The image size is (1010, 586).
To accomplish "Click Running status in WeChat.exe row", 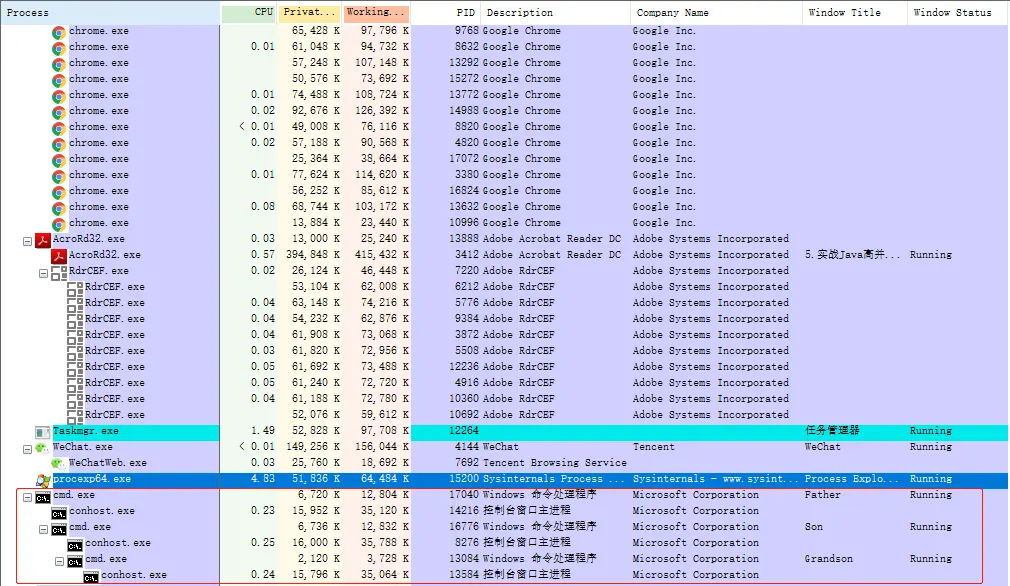I will [931, 447].
